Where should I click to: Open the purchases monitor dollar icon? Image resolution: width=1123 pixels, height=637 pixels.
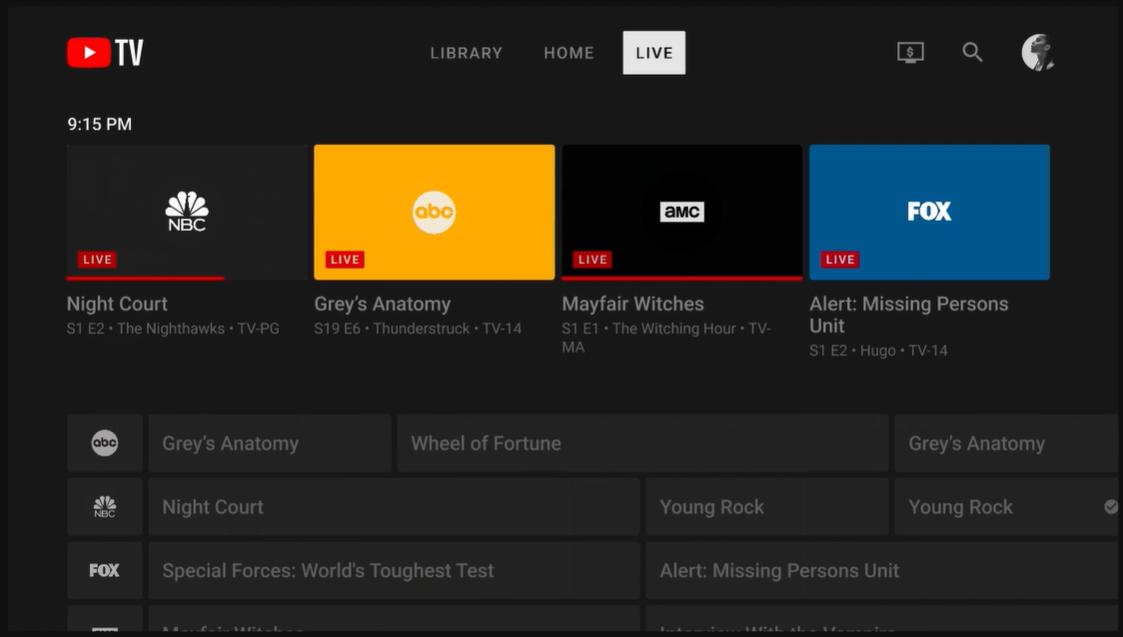click(910, 52)
